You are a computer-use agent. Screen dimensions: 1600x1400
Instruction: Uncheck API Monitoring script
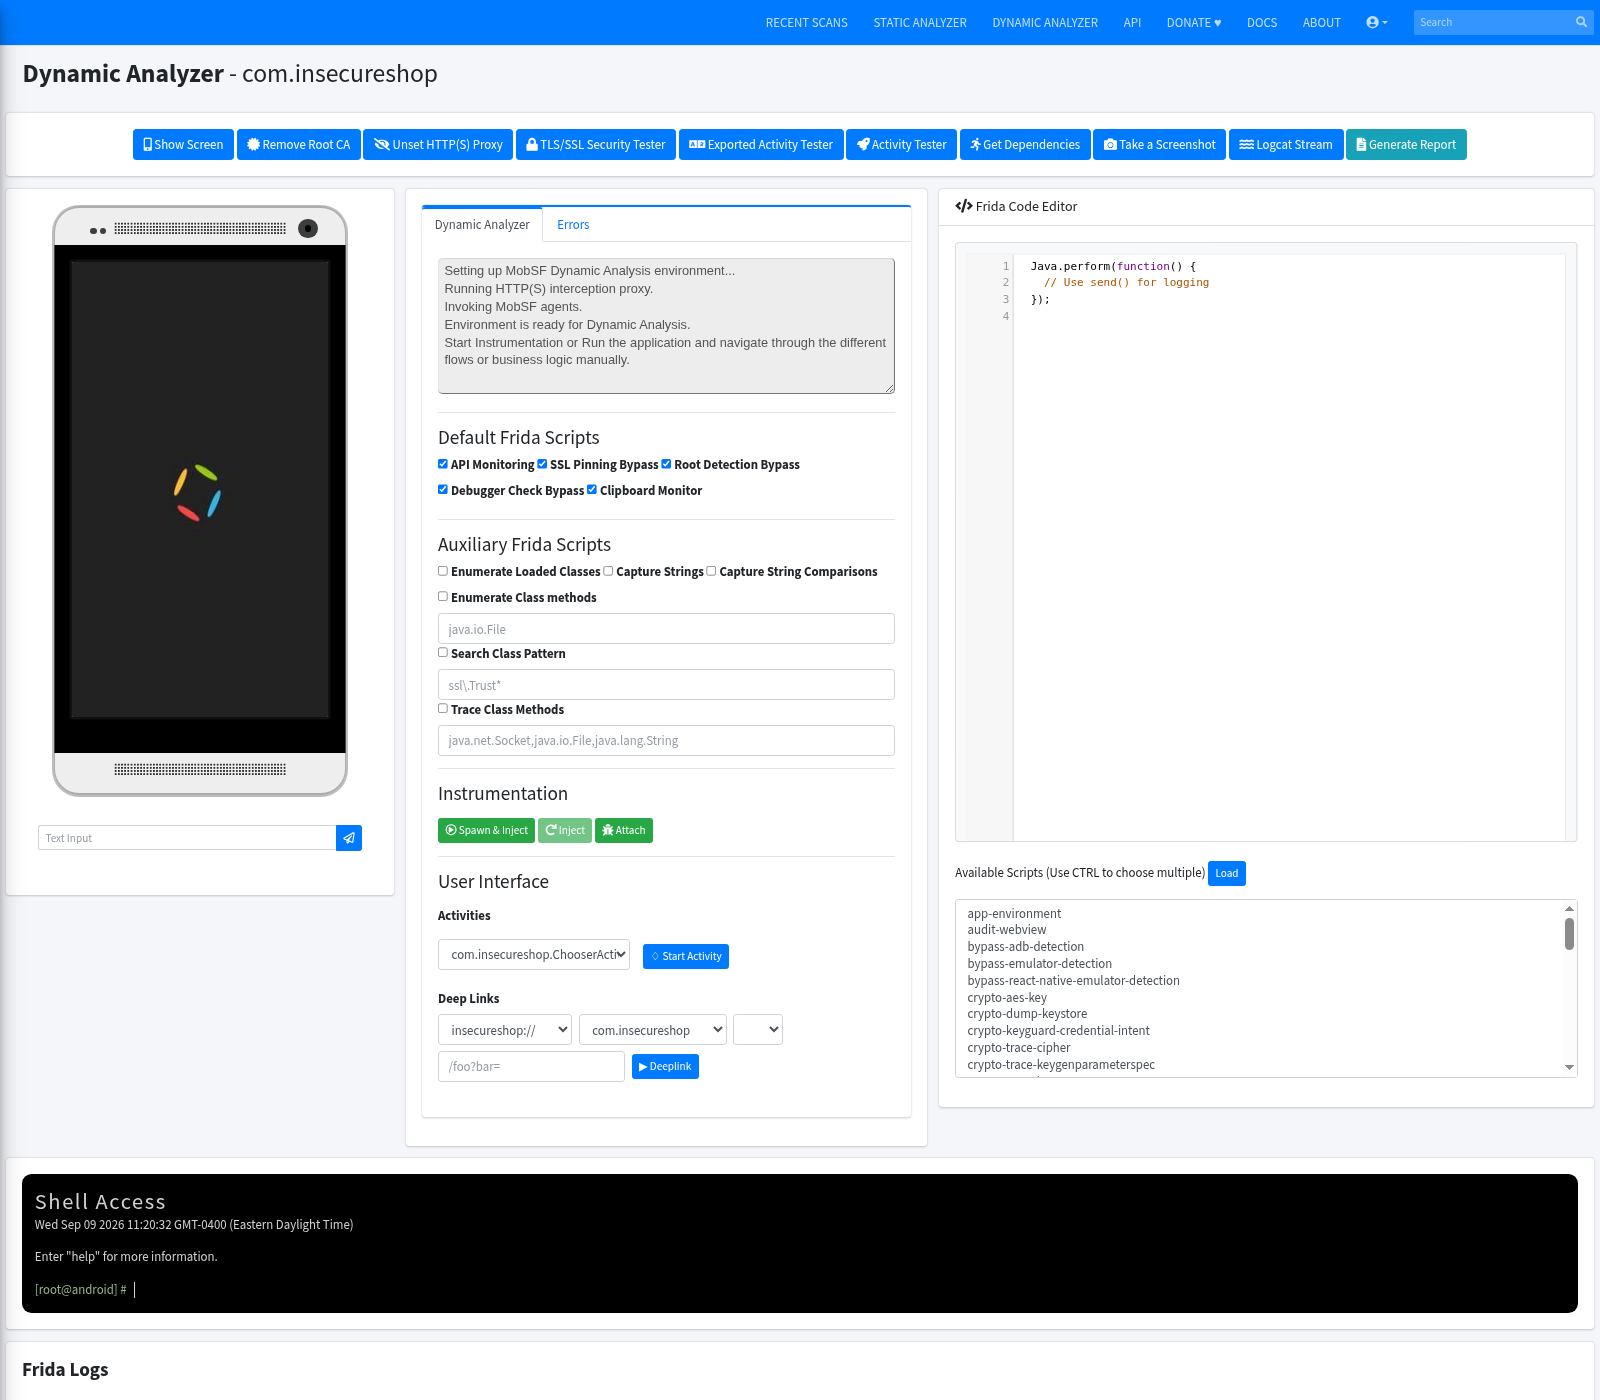pyautogui.click(x=443, y=464)
